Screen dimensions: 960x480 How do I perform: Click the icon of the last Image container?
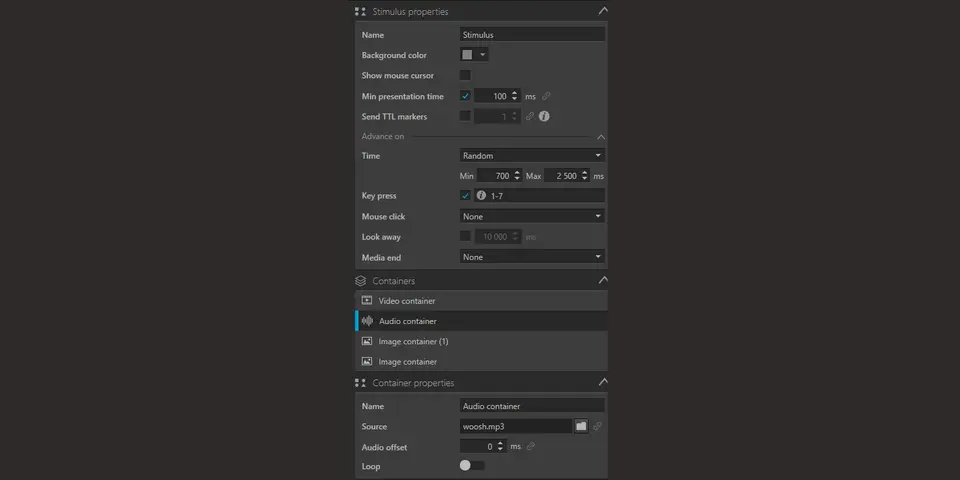[x=367, y=361]
